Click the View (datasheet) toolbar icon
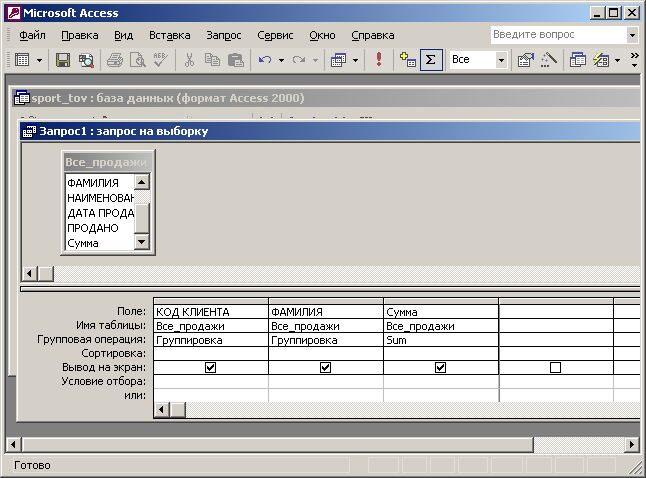Image resolution: width=646 pixels, height=478 pixels. pos(22,60)
